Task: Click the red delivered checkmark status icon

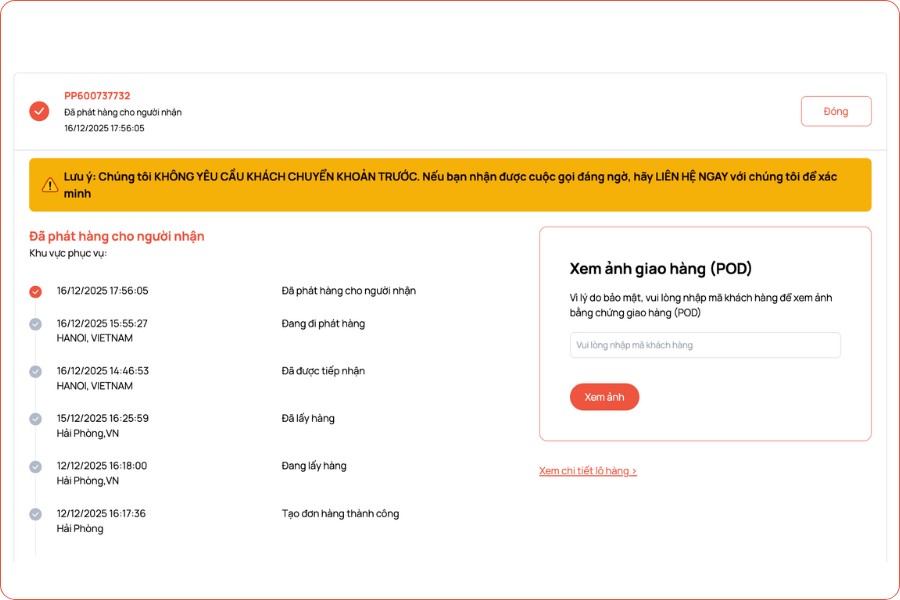Action: point(38,110)
